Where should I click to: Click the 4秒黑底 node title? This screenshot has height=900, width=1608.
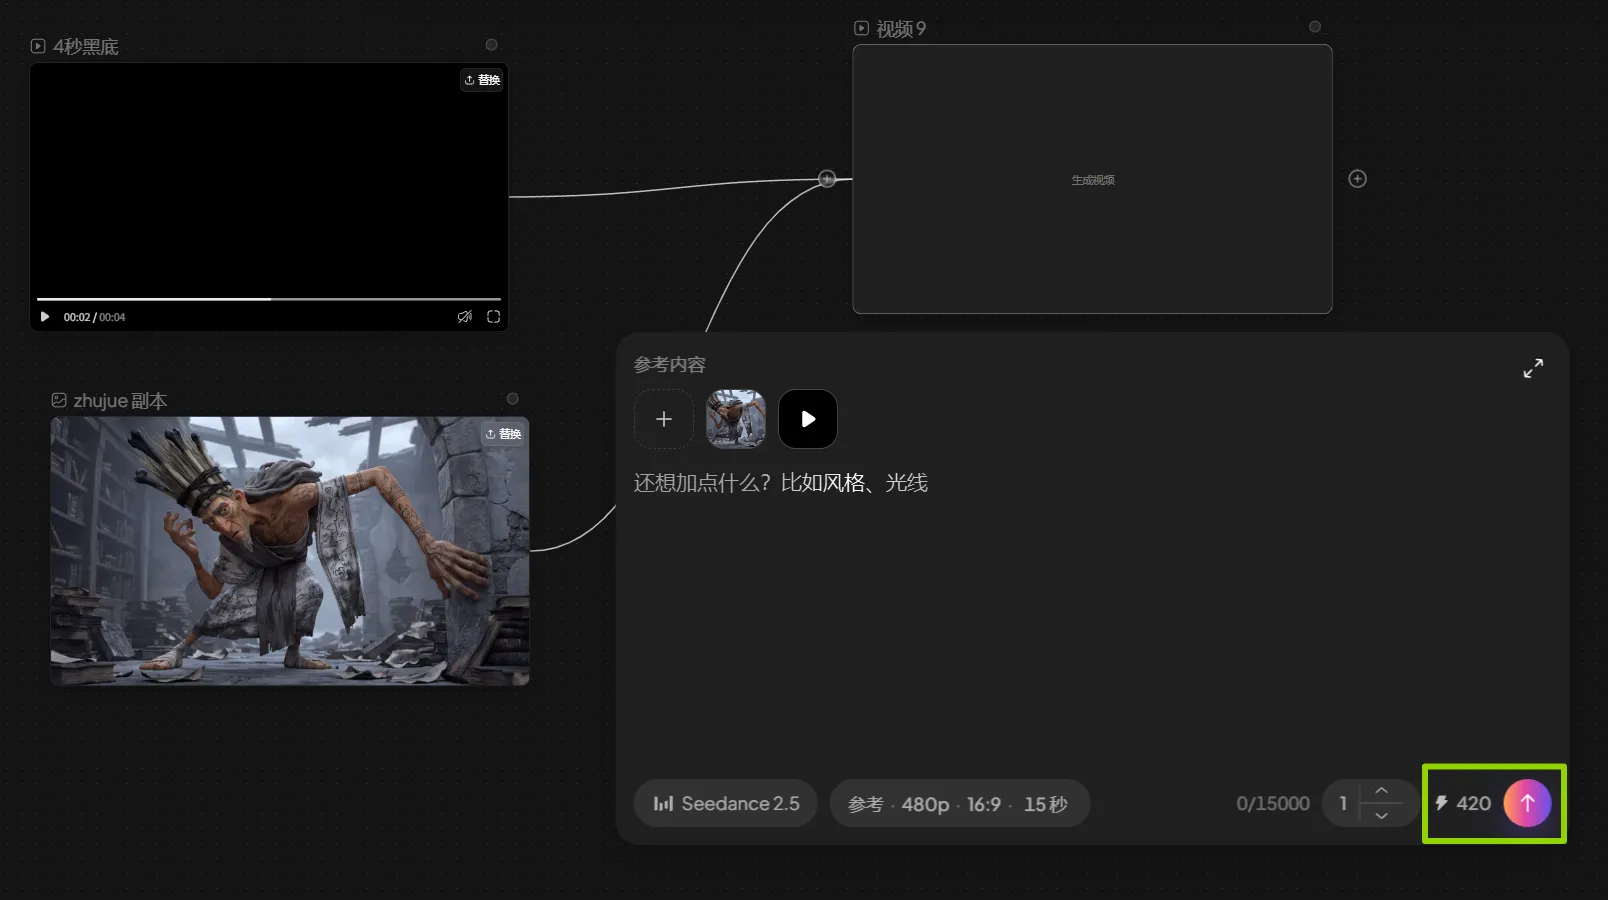point(86,46)
